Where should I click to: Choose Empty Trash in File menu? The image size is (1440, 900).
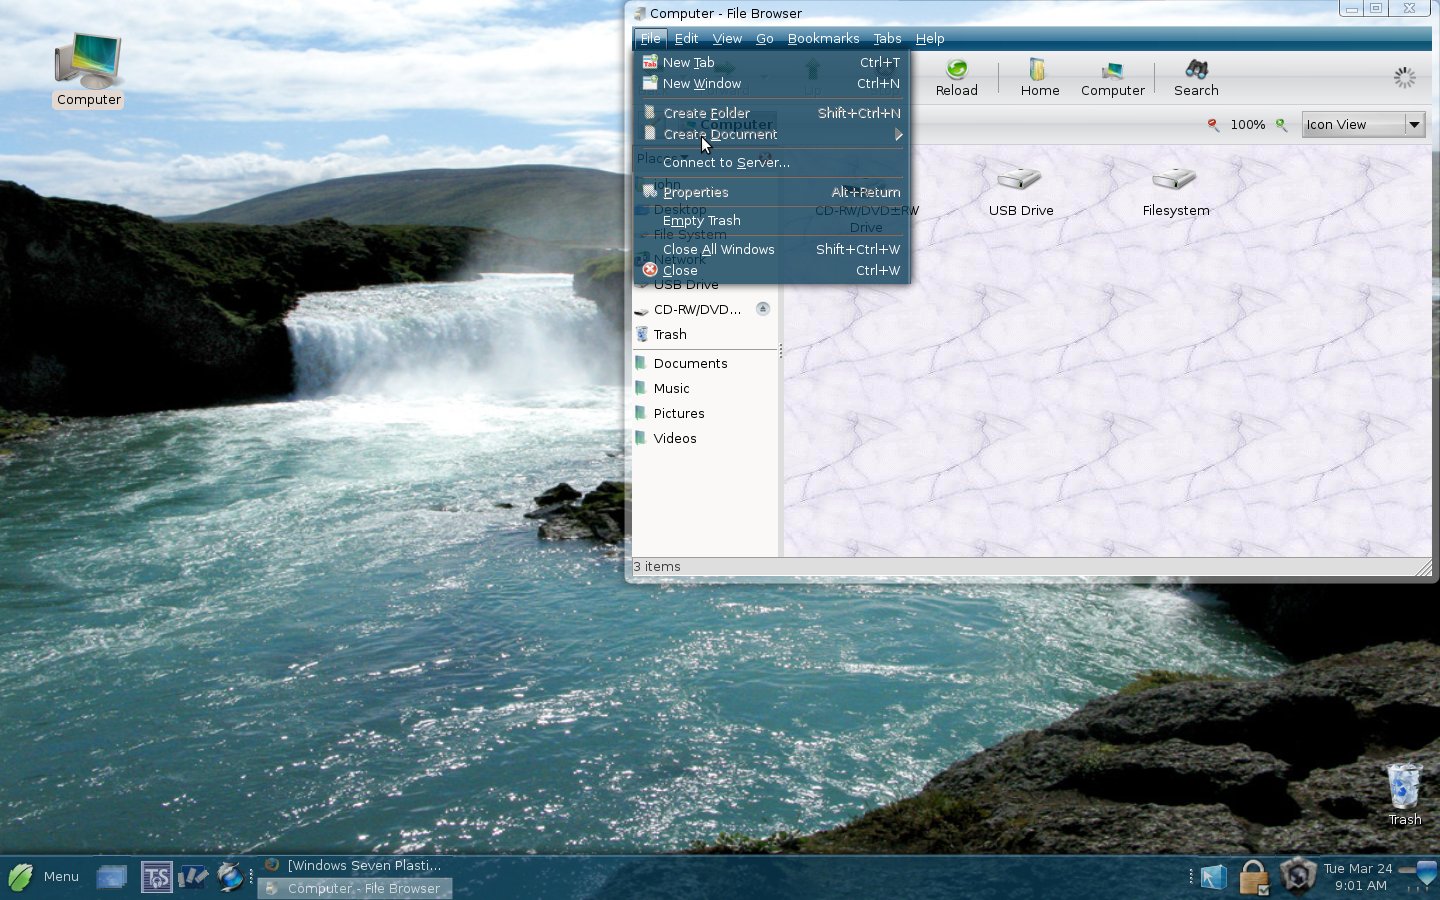(x=771, y=220)
